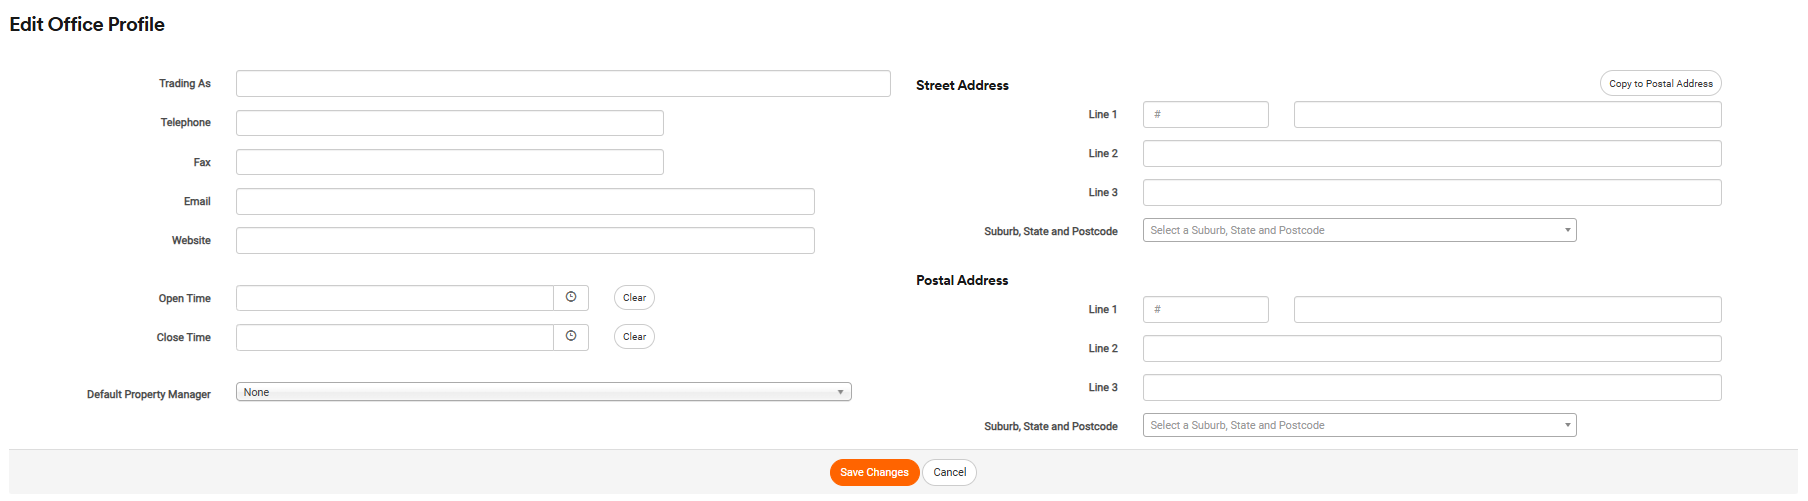Click the Email input box
Viewport: 1808px width, 501px height.
525,202
